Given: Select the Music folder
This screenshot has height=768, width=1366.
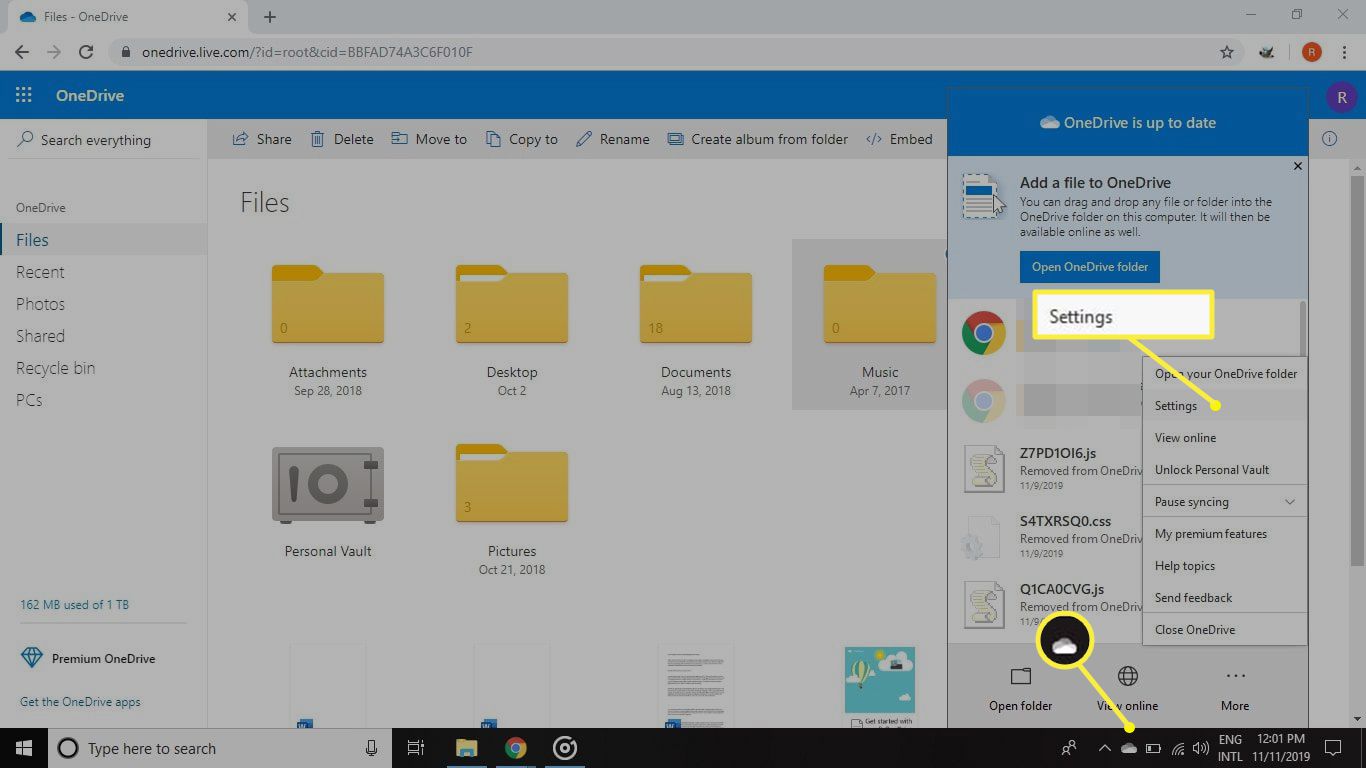Looking at the screenshot, I should click(870, 325).
